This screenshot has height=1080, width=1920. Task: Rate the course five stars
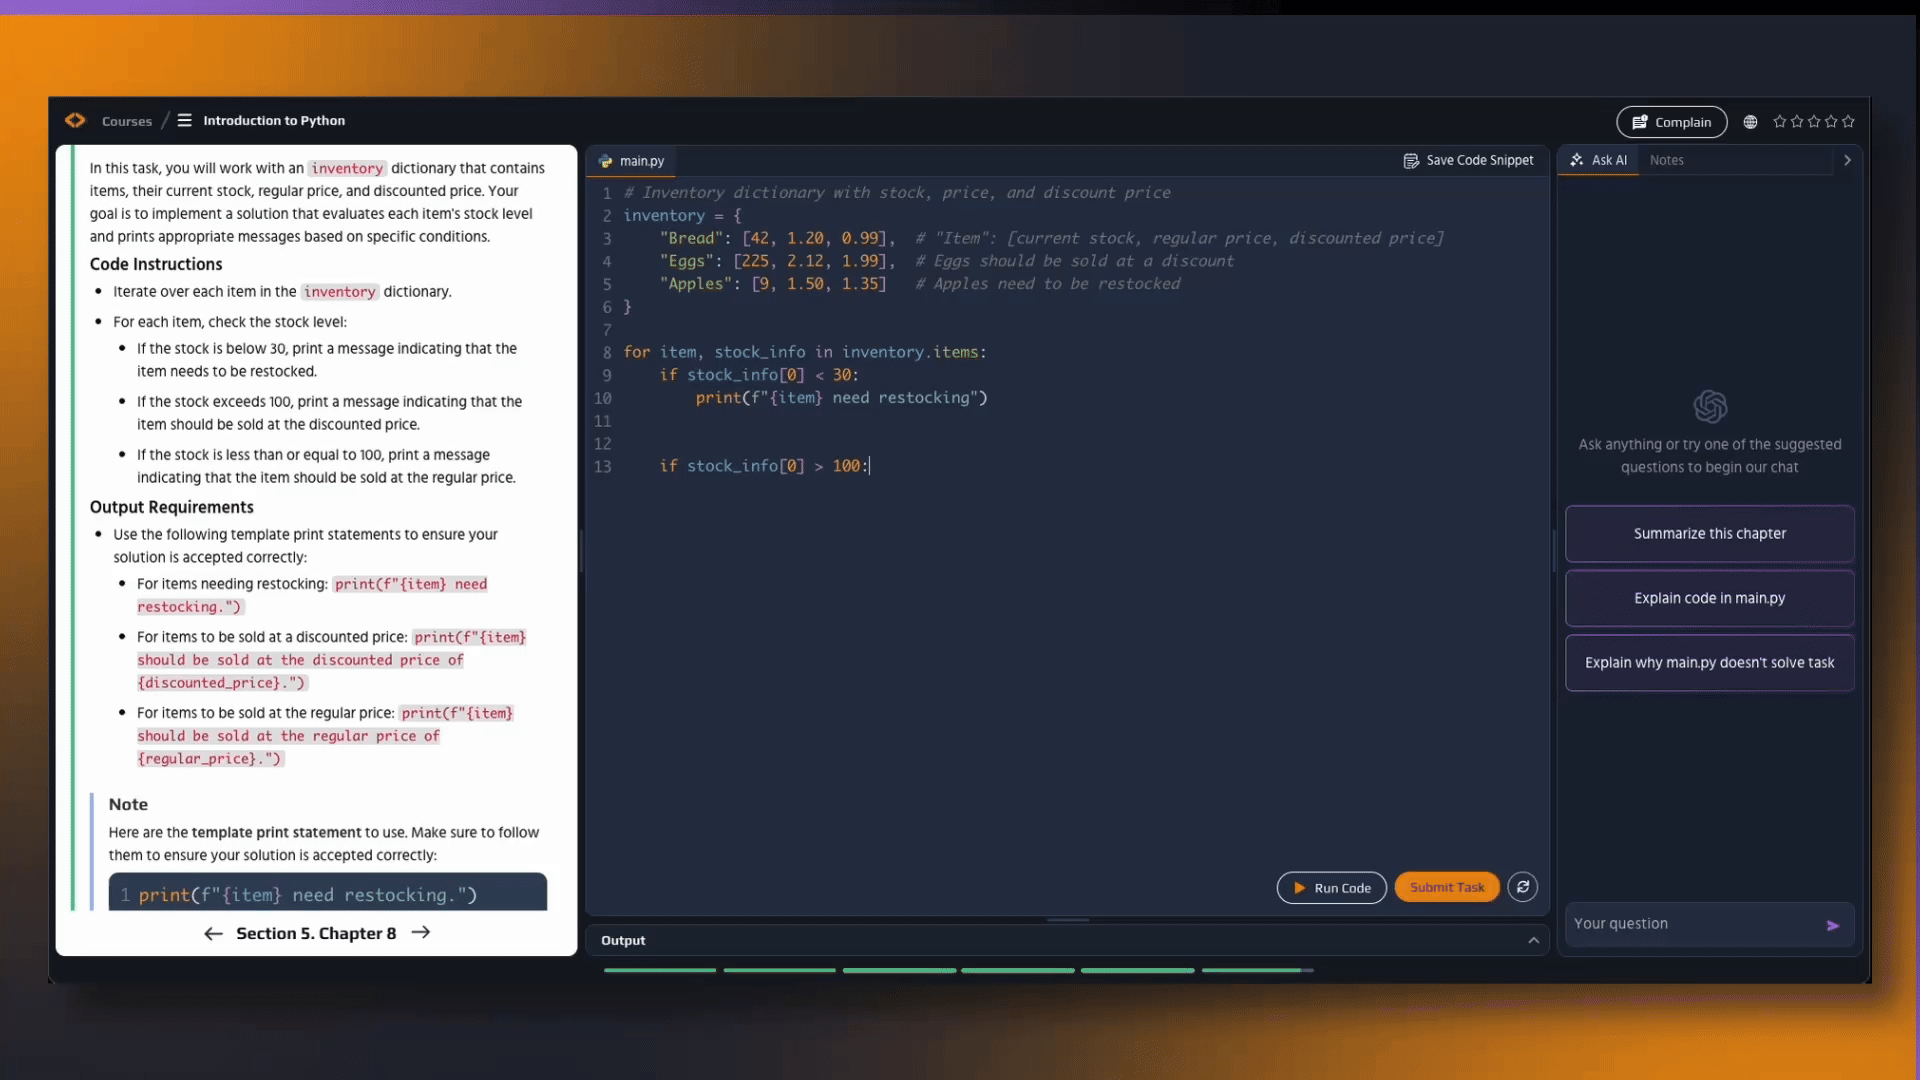(x=1848, y=121)
